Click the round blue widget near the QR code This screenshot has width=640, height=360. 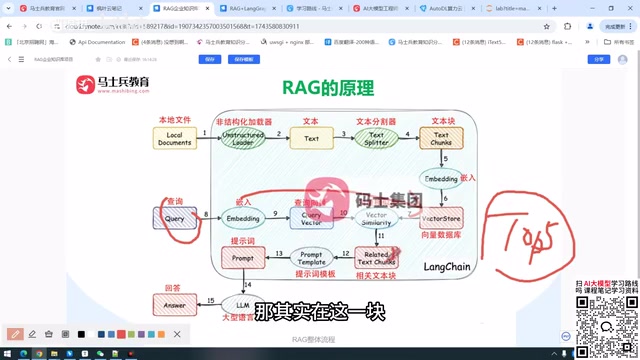pos(566,336)
